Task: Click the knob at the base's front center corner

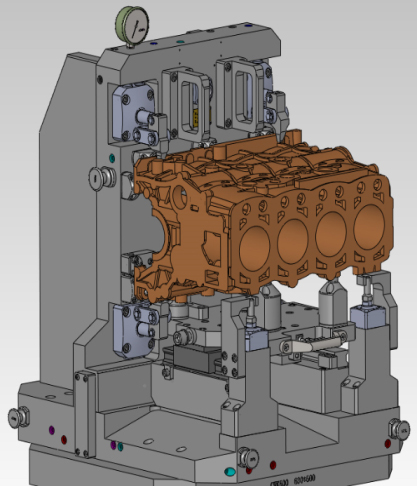Action: 248,458
